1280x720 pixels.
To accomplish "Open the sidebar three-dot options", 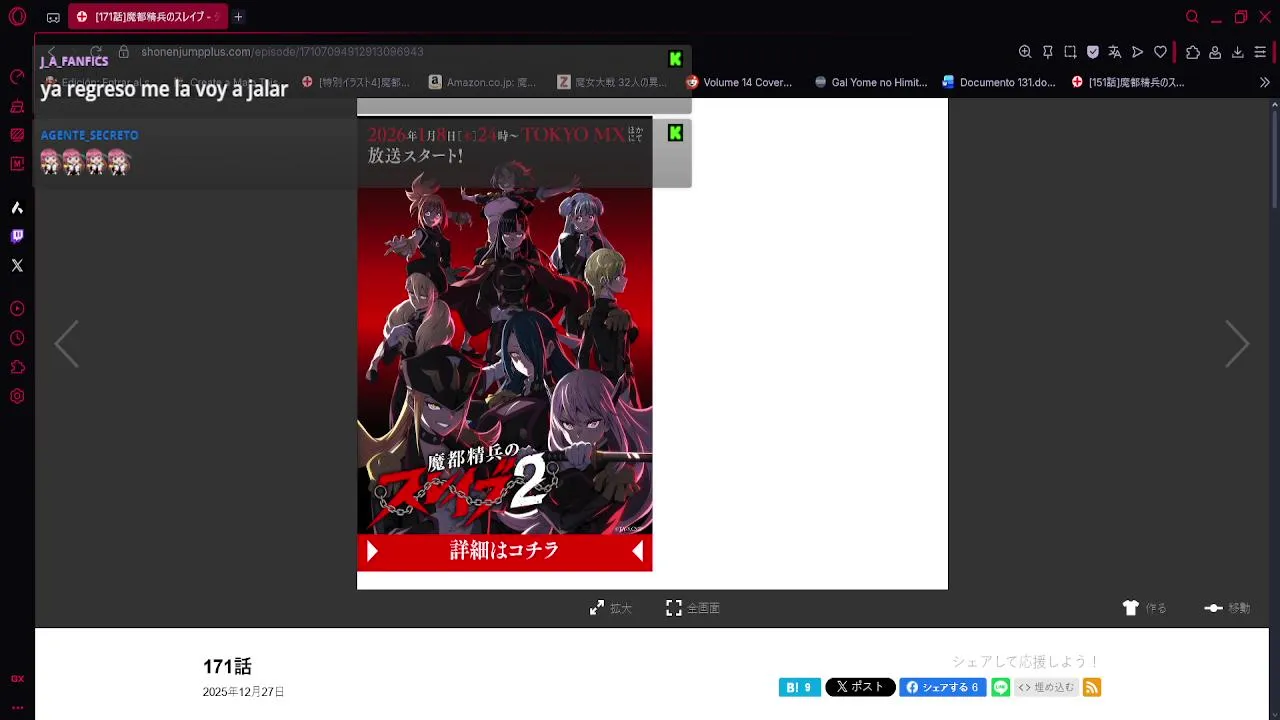I will tap(17, 707).
